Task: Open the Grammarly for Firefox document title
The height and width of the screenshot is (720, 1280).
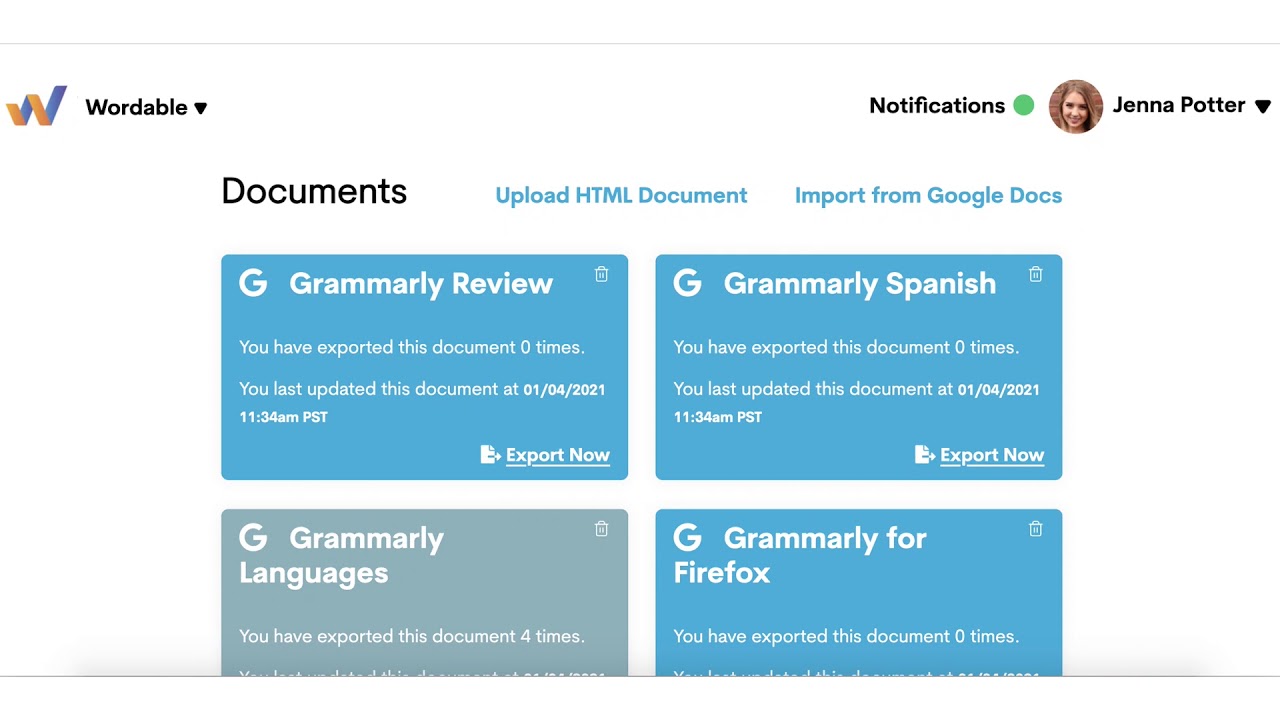Action: coord(800,555)
